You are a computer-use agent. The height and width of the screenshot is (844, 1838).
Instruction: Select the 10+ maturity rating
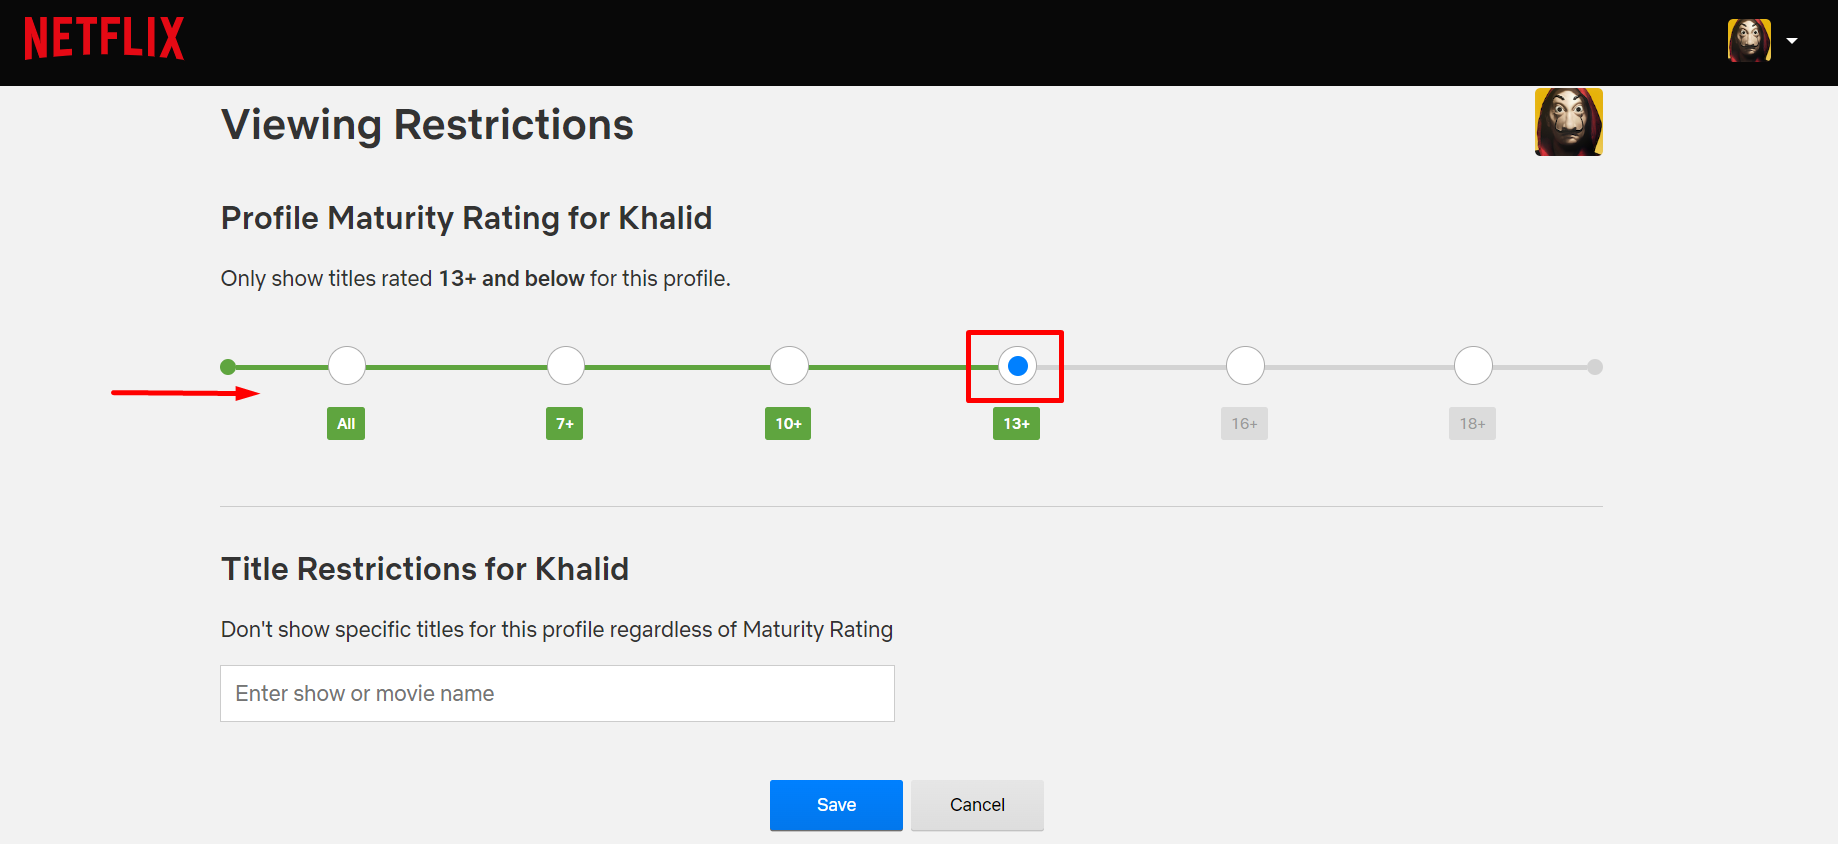[x=788, y=366]
